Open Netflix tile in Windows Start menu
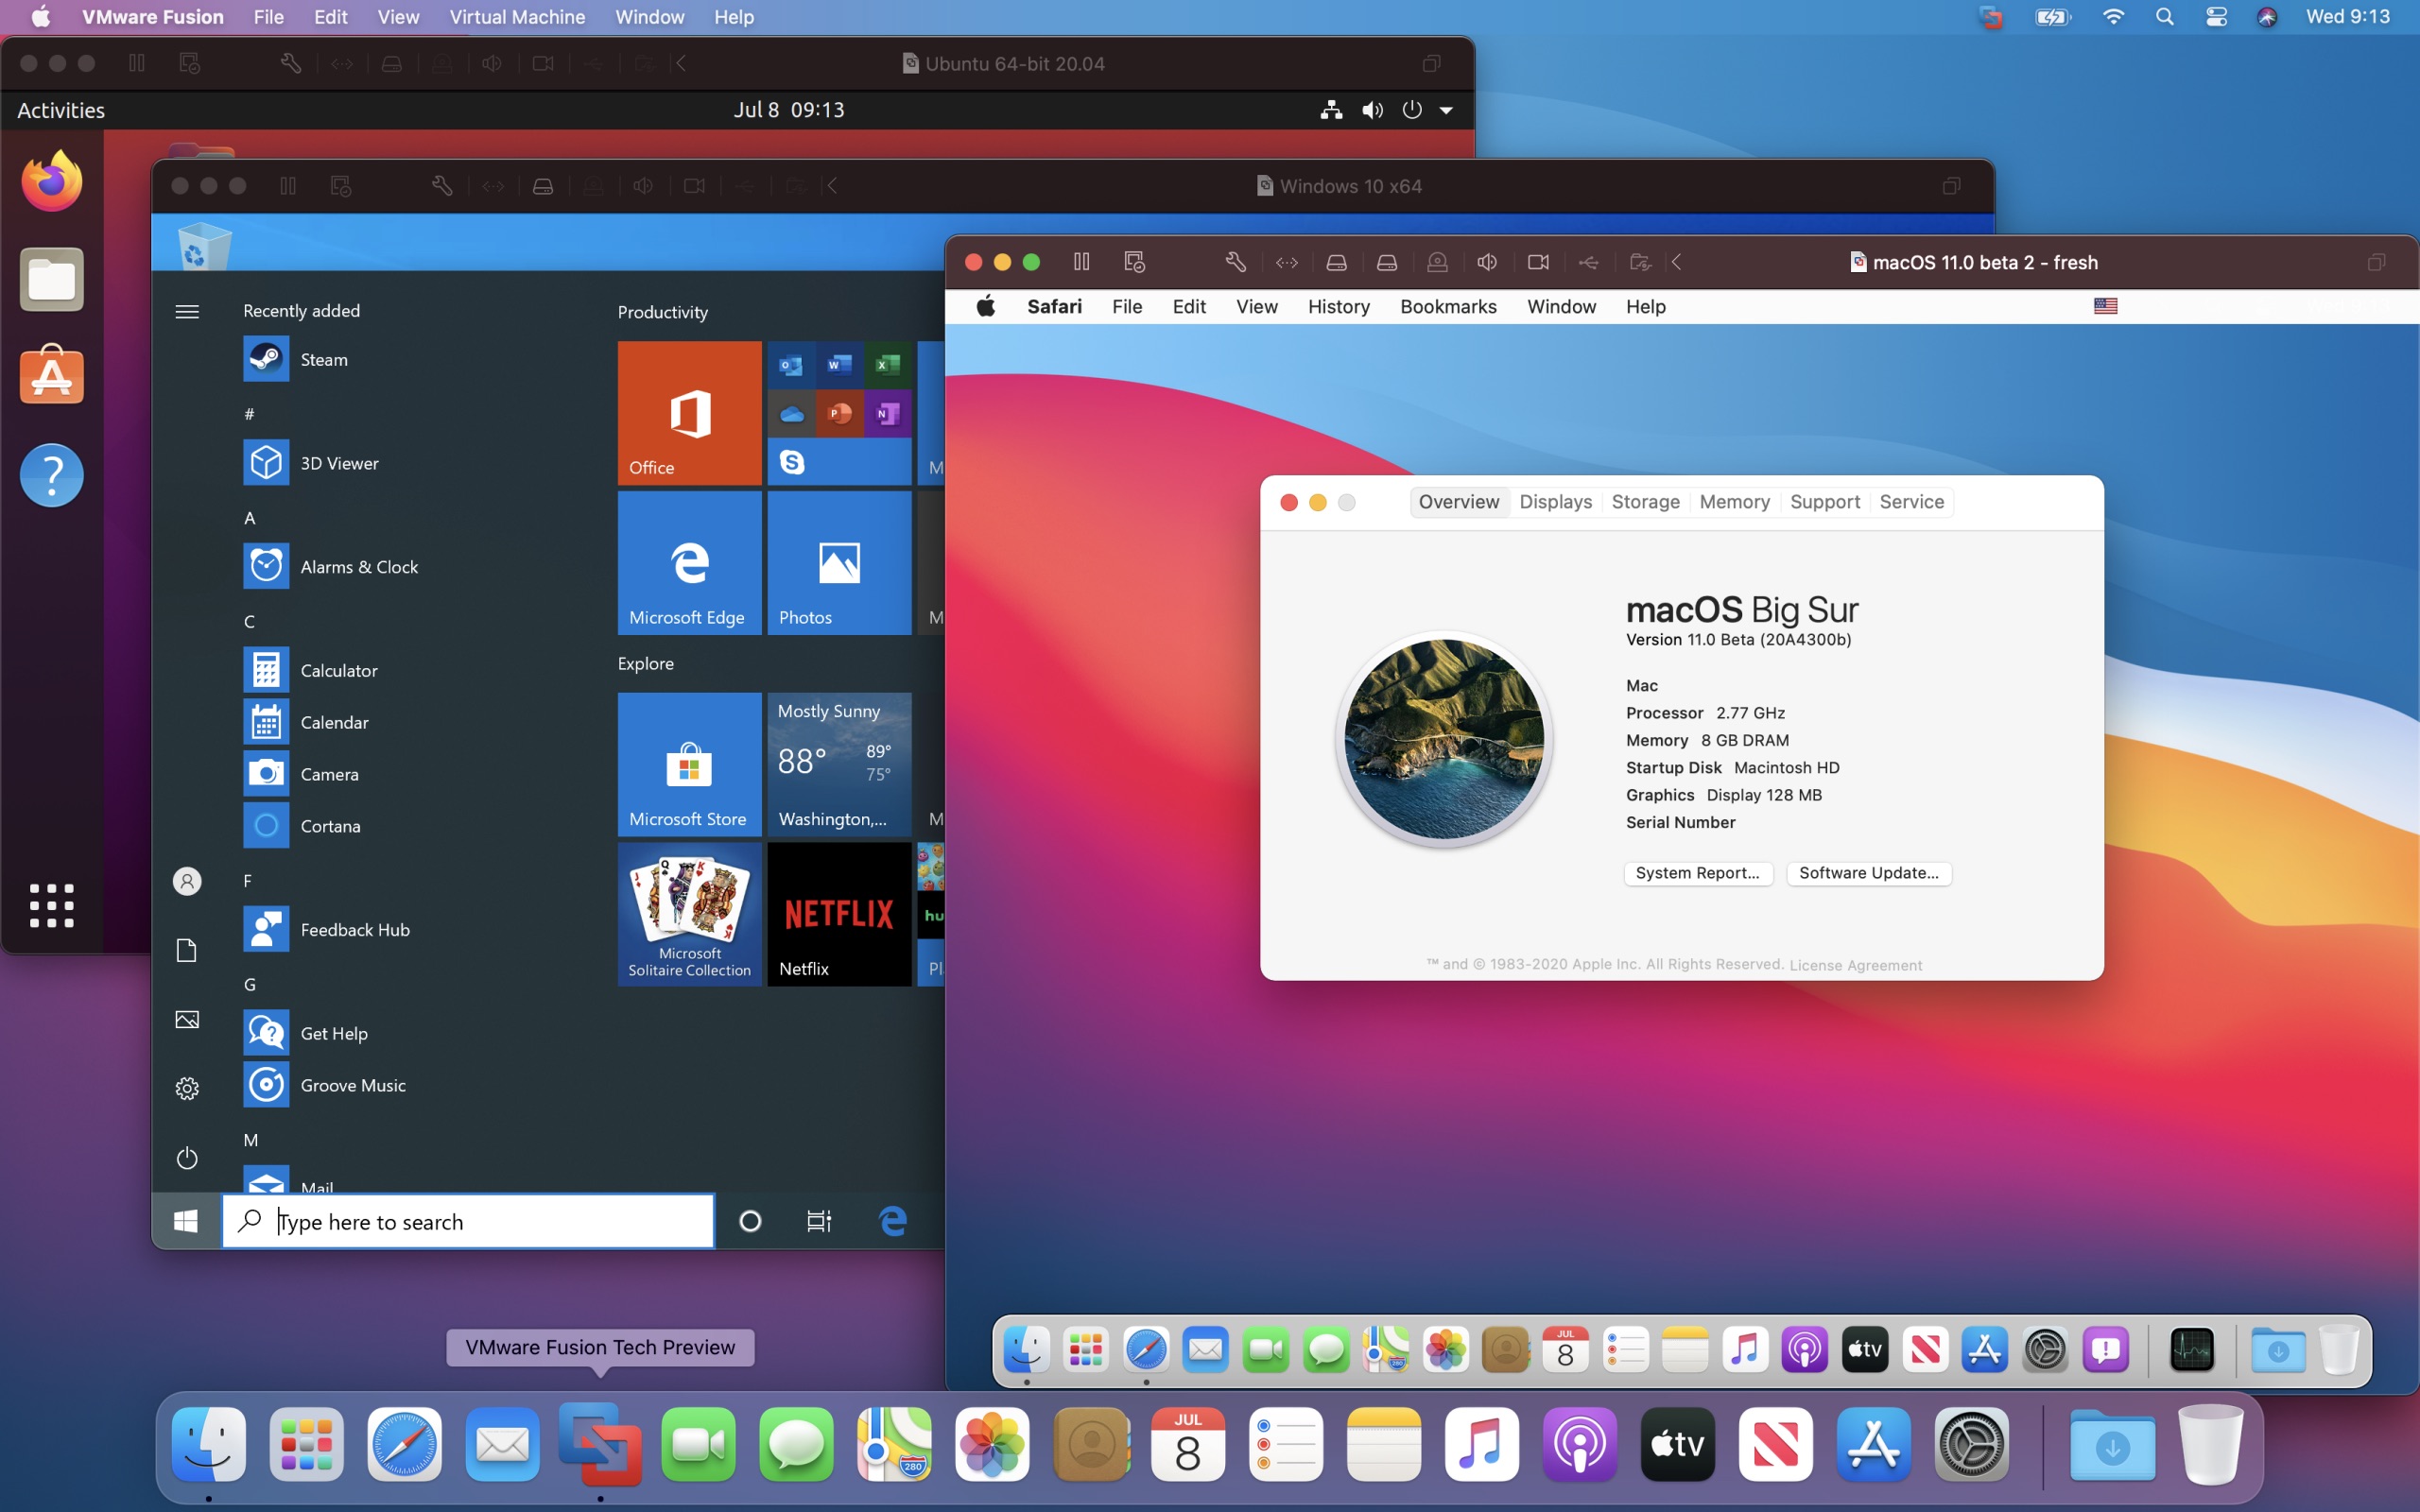This screenshot has height=1512, width=2420. tap(838, 913)
